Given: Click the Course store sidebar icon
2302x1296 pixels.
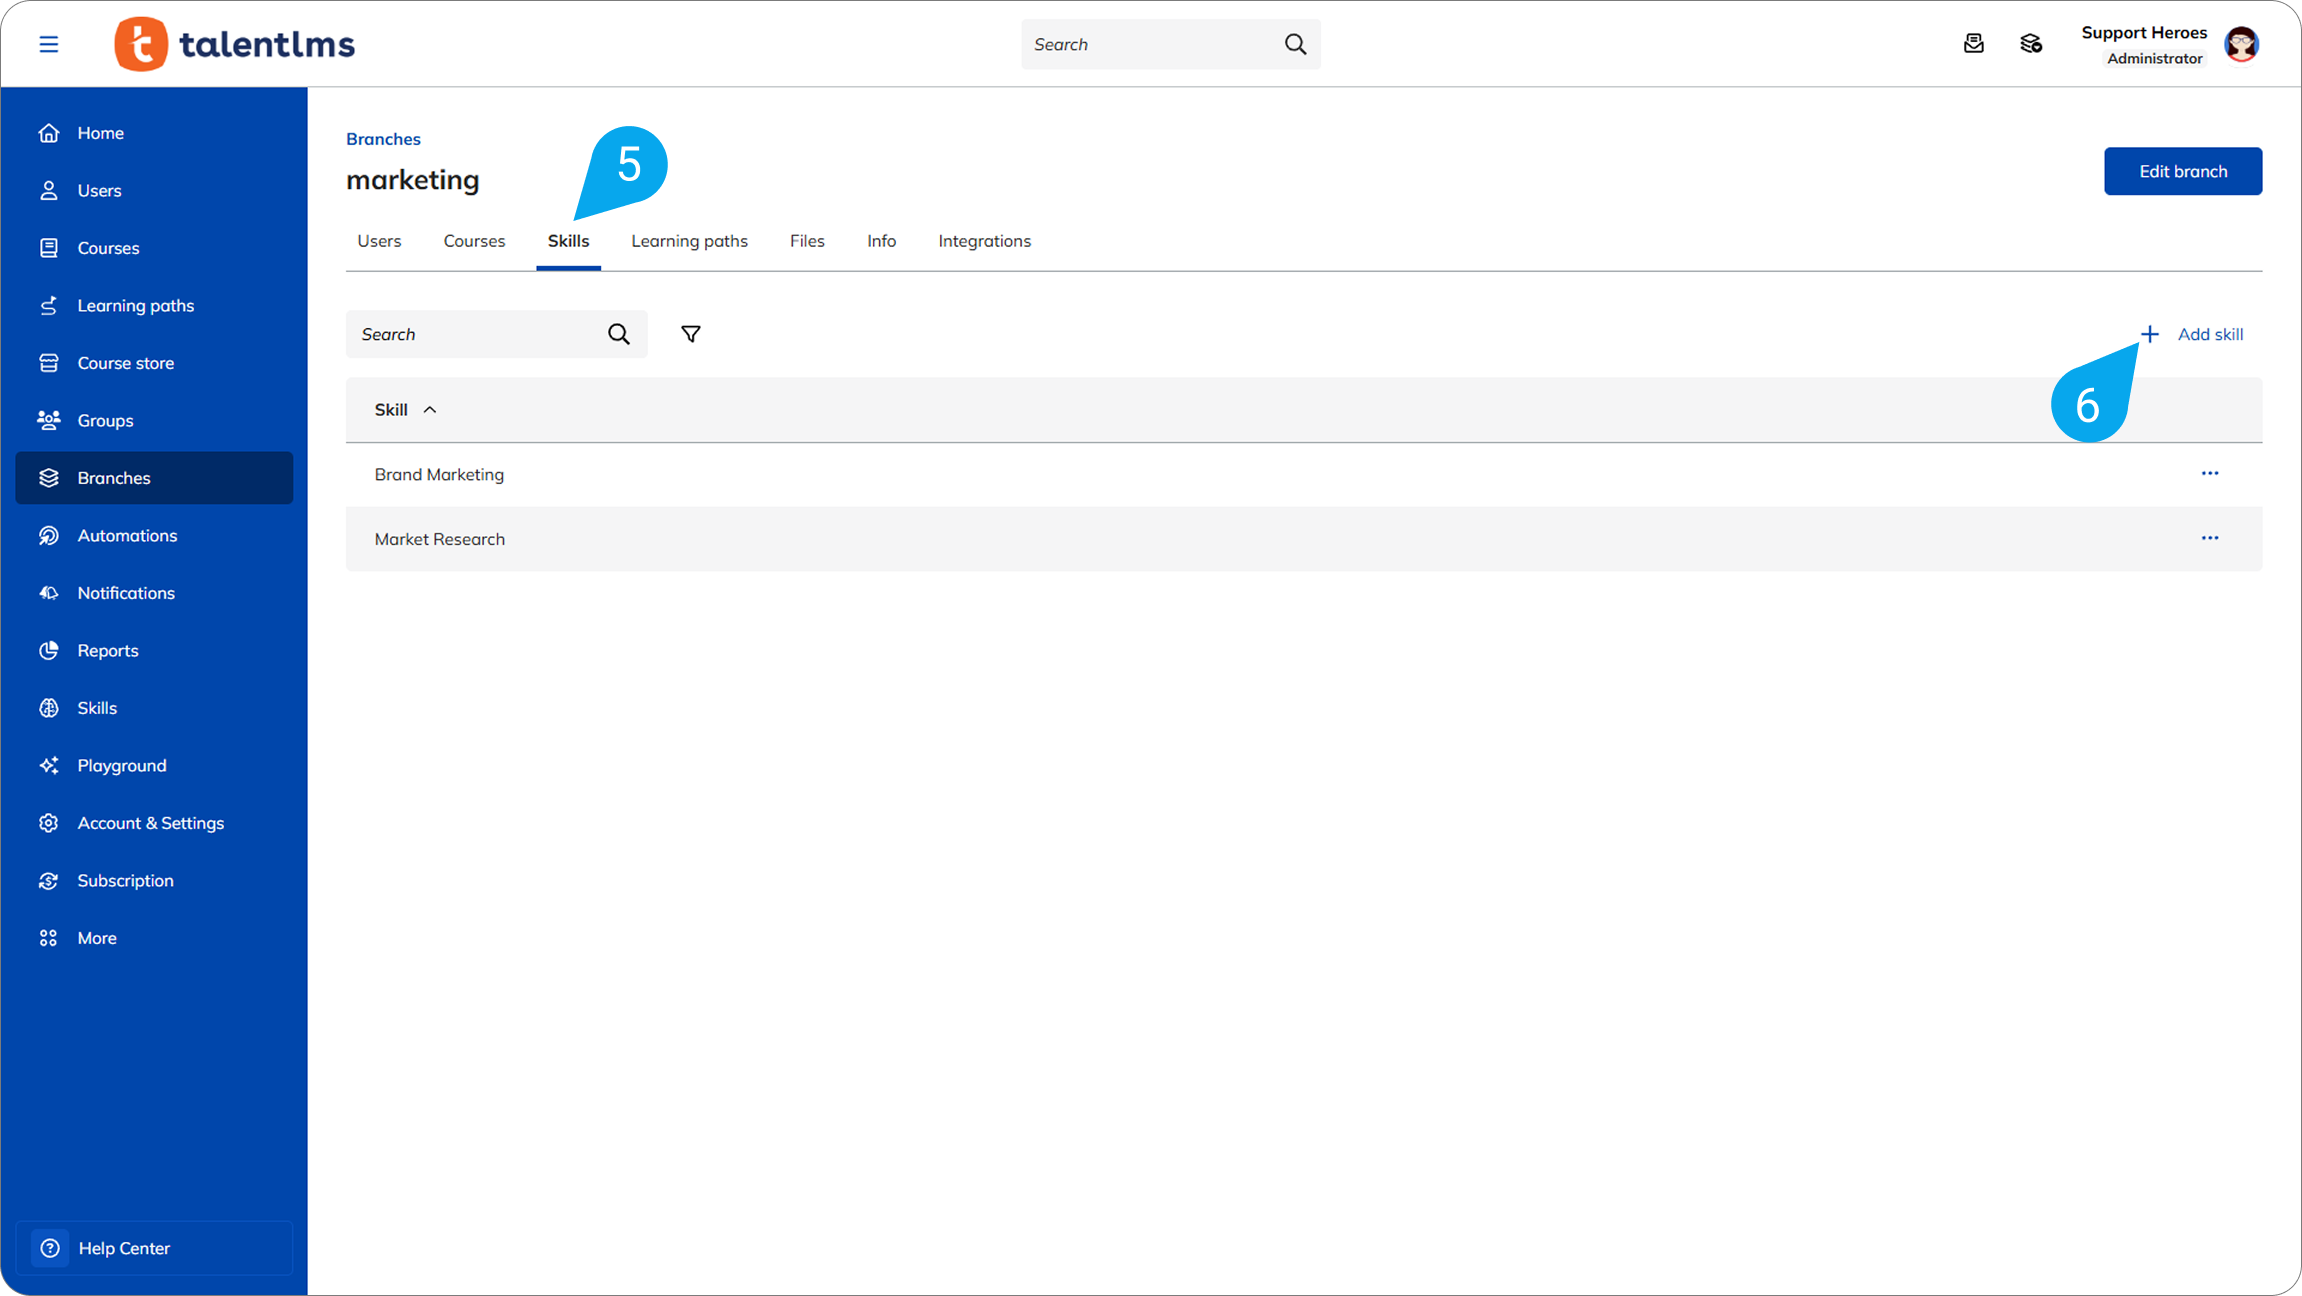Looking at the screenshot, I should coord(49,363).
